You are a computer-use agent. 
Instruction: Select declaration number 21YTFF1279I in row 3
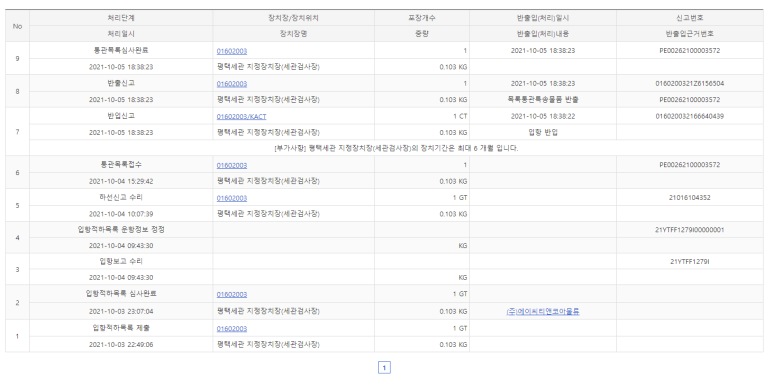pos(690,262)
